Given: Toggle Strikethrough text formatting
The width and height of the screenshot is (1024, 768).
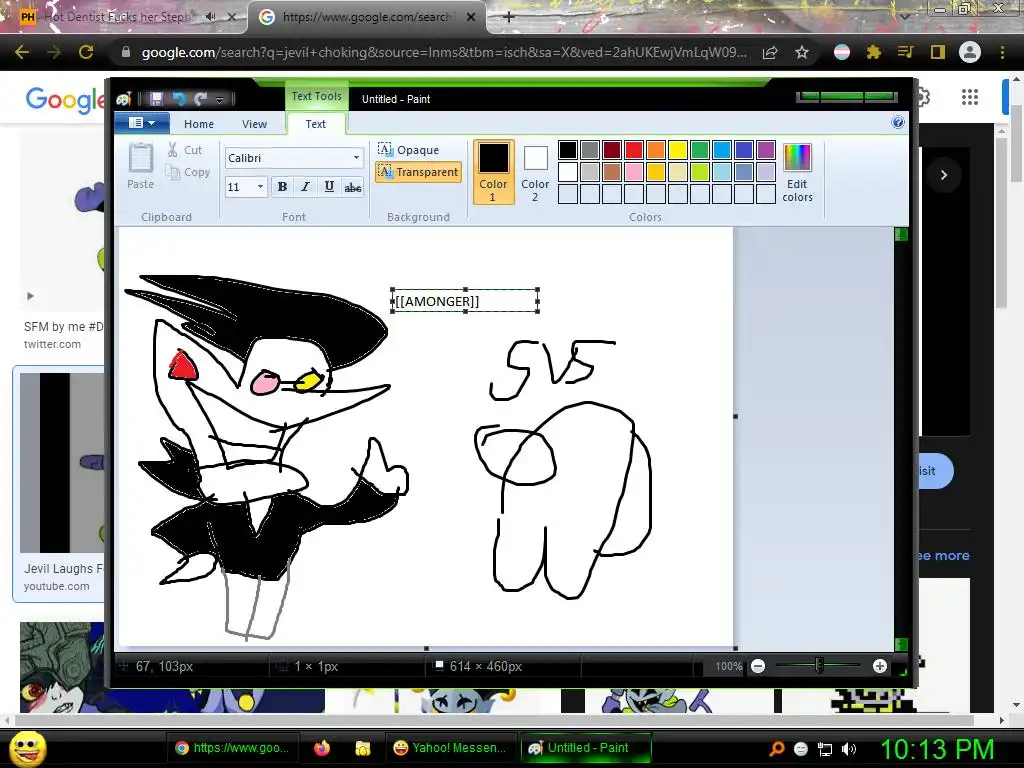Looking at the screenshot, I should (353, 187).
